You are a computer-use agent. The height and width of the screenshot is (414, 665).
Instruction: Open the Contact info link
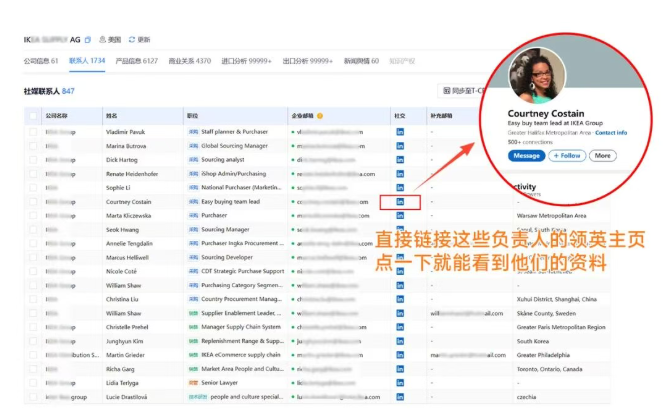(x=611, y=132)
